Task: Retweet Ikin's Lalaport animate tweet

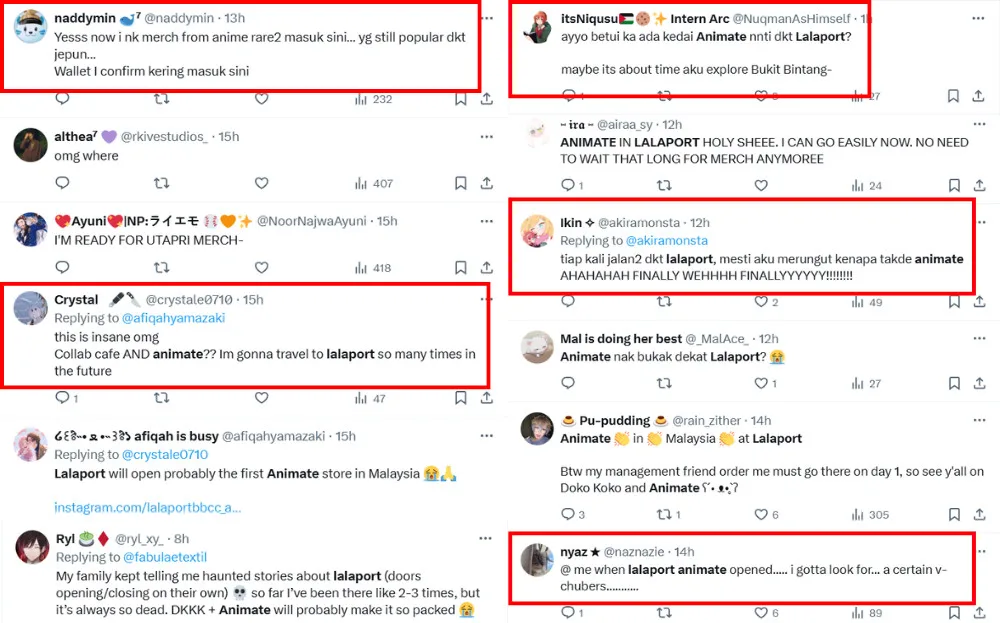Action: click(x=664, y=302)
